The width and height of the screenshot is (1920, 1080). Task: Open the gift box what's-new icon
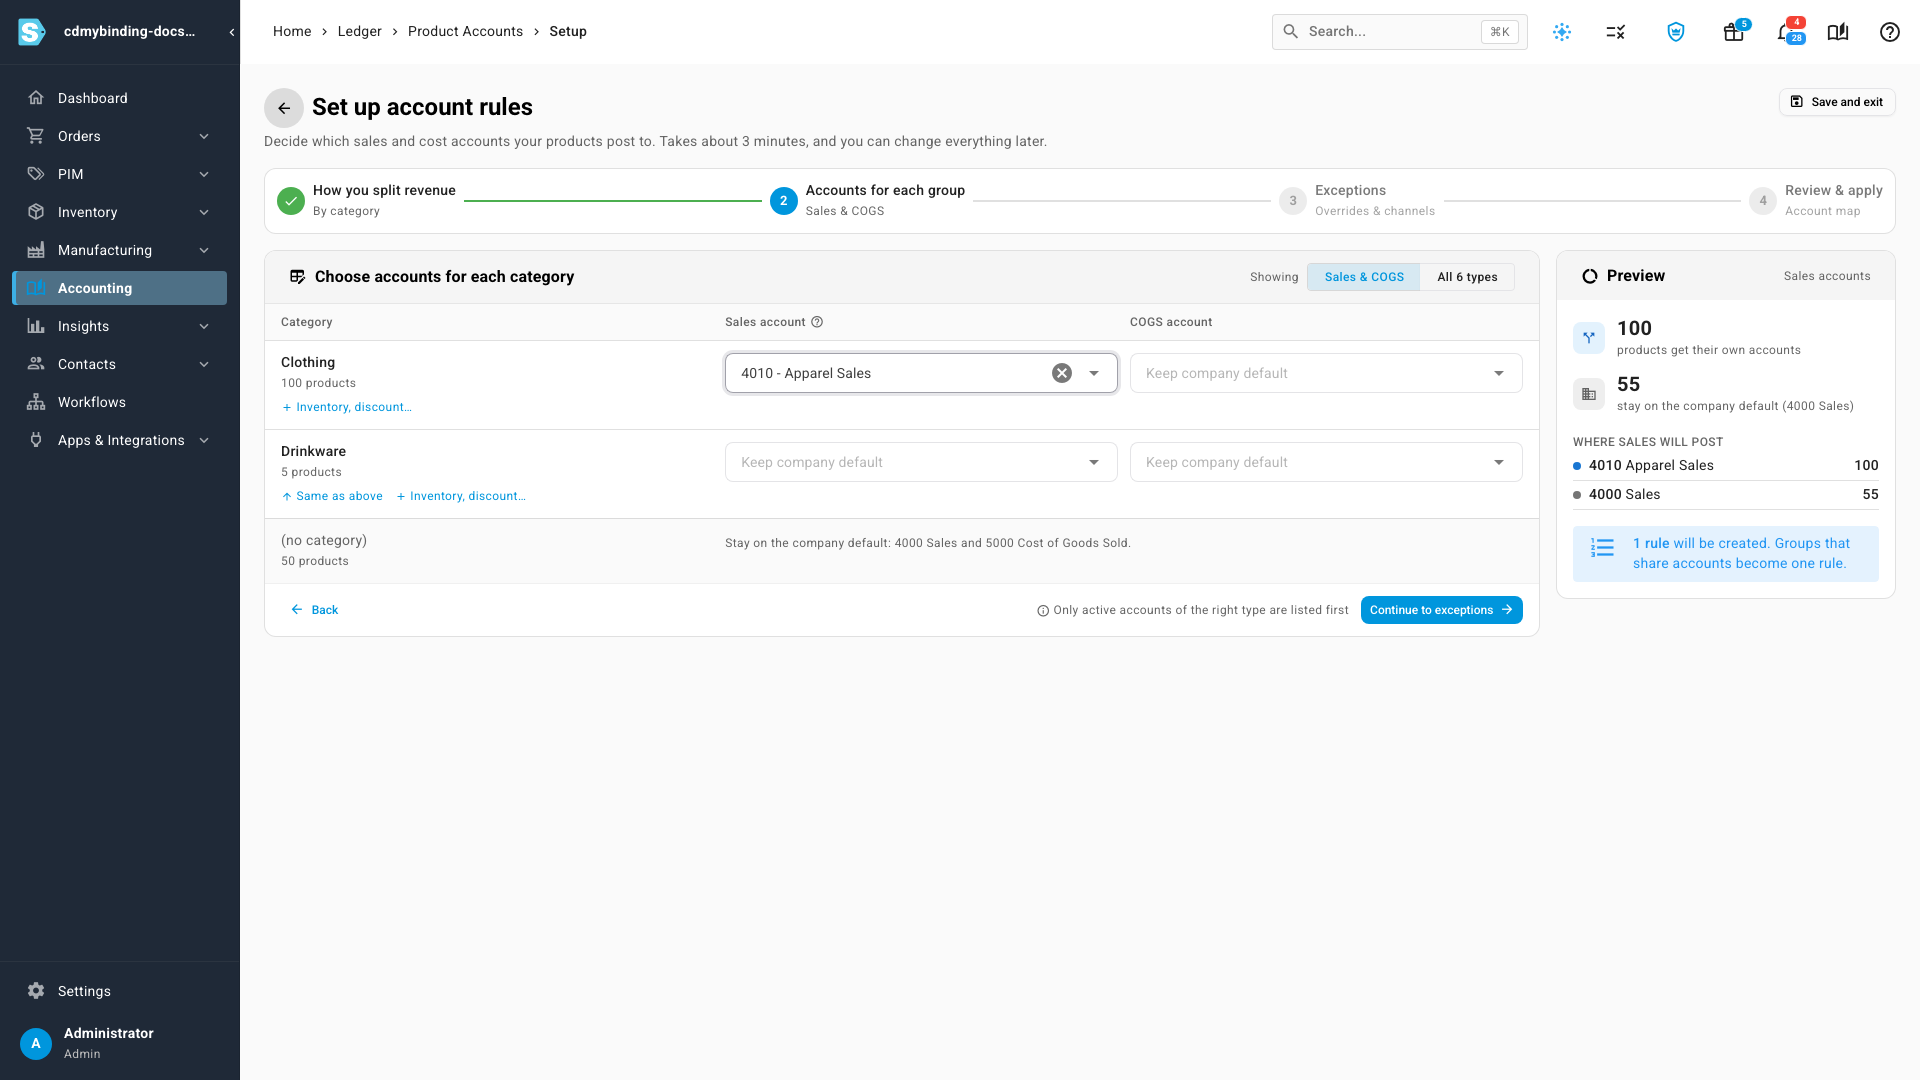tap(1734, 32)
